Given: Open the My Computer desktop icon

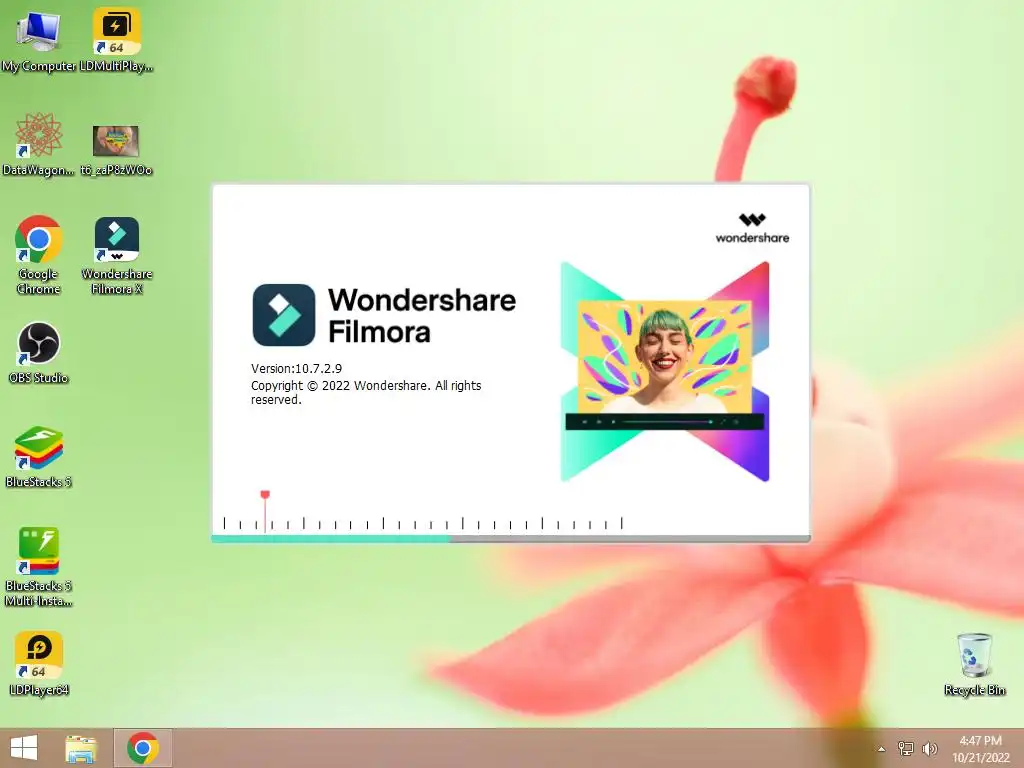Looking at the screenshot, I should [39, 40].
